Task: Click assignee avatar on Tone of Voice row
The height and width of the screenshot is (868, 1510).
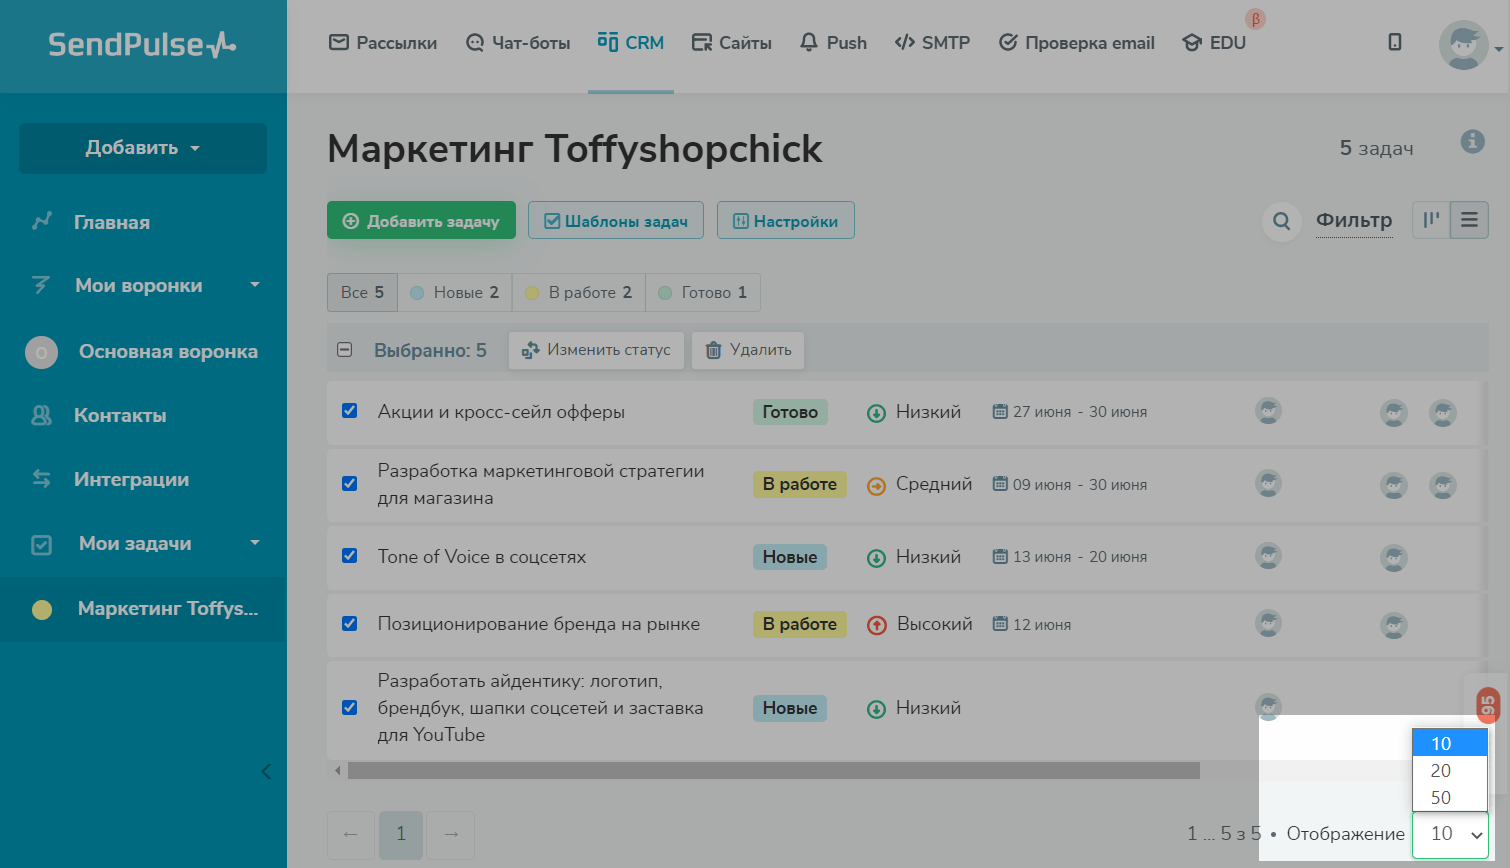Action: 1268,556
